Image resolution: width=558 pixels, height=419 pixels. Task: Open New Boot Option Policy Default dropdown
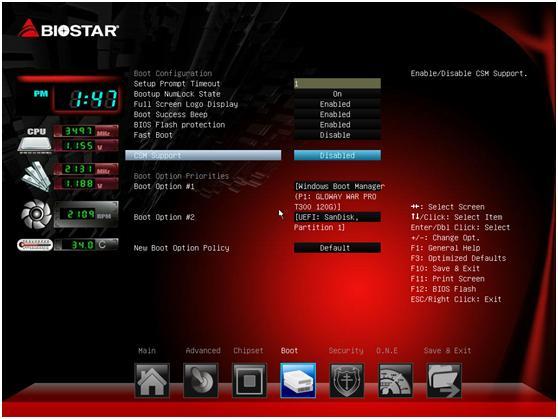pyautogui.click(x=337, y=248)
